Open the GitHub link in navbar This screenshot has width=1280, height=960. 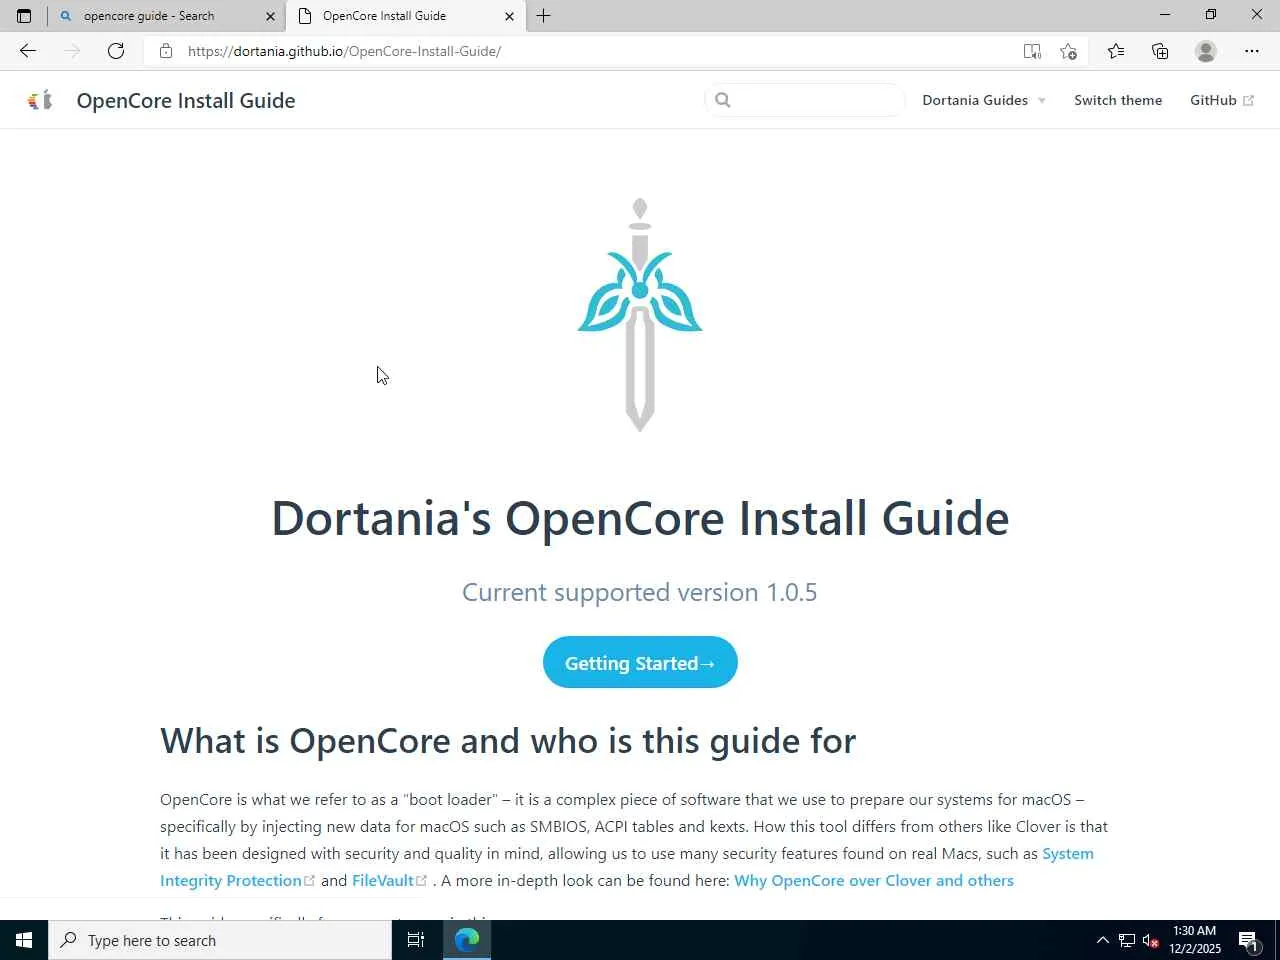[x=1221, y=100]
